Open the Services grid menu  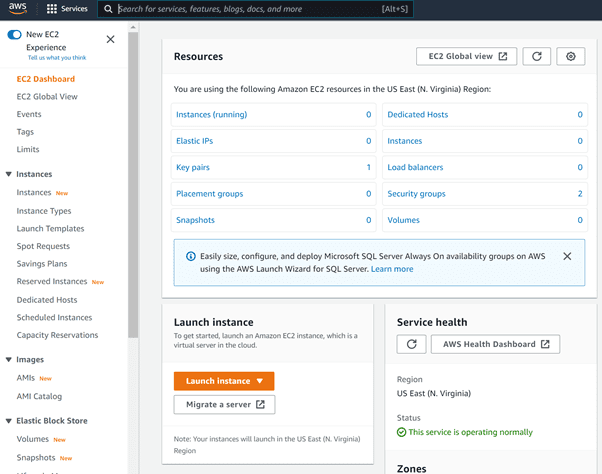67,9
